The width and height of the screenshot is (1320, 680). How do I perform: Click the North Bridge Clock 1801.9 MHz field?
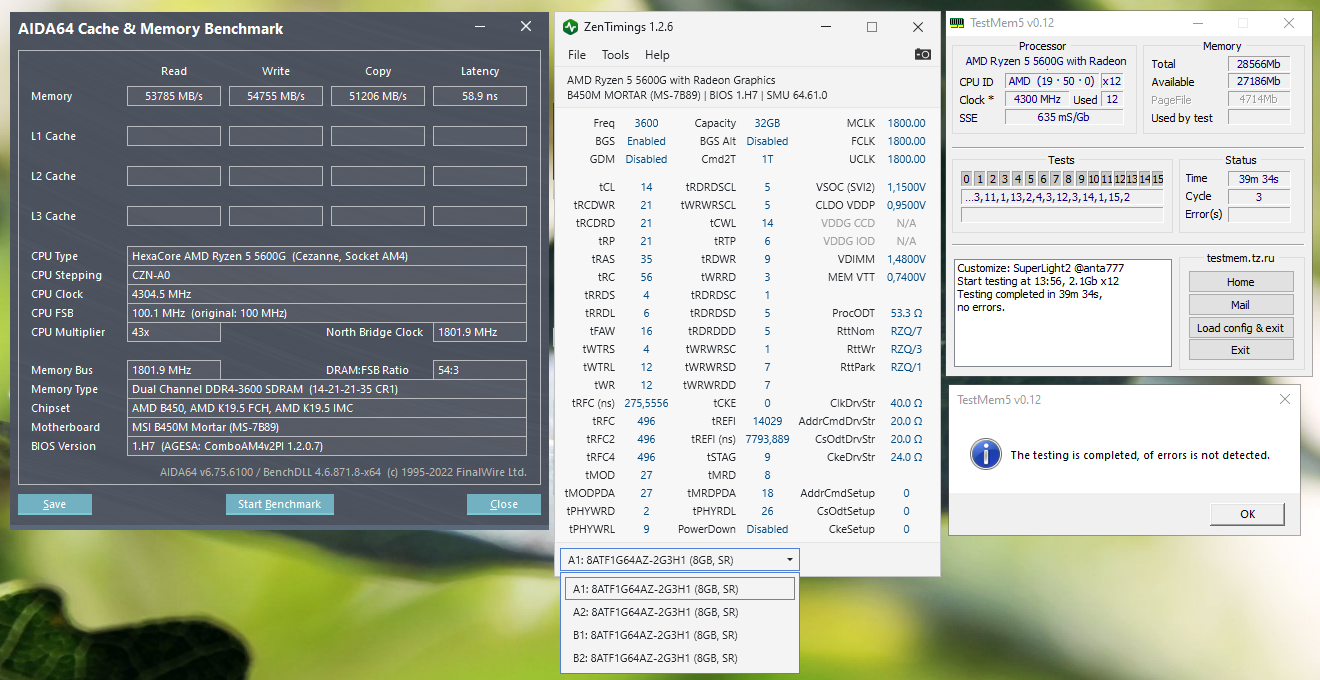pos(479,332)
